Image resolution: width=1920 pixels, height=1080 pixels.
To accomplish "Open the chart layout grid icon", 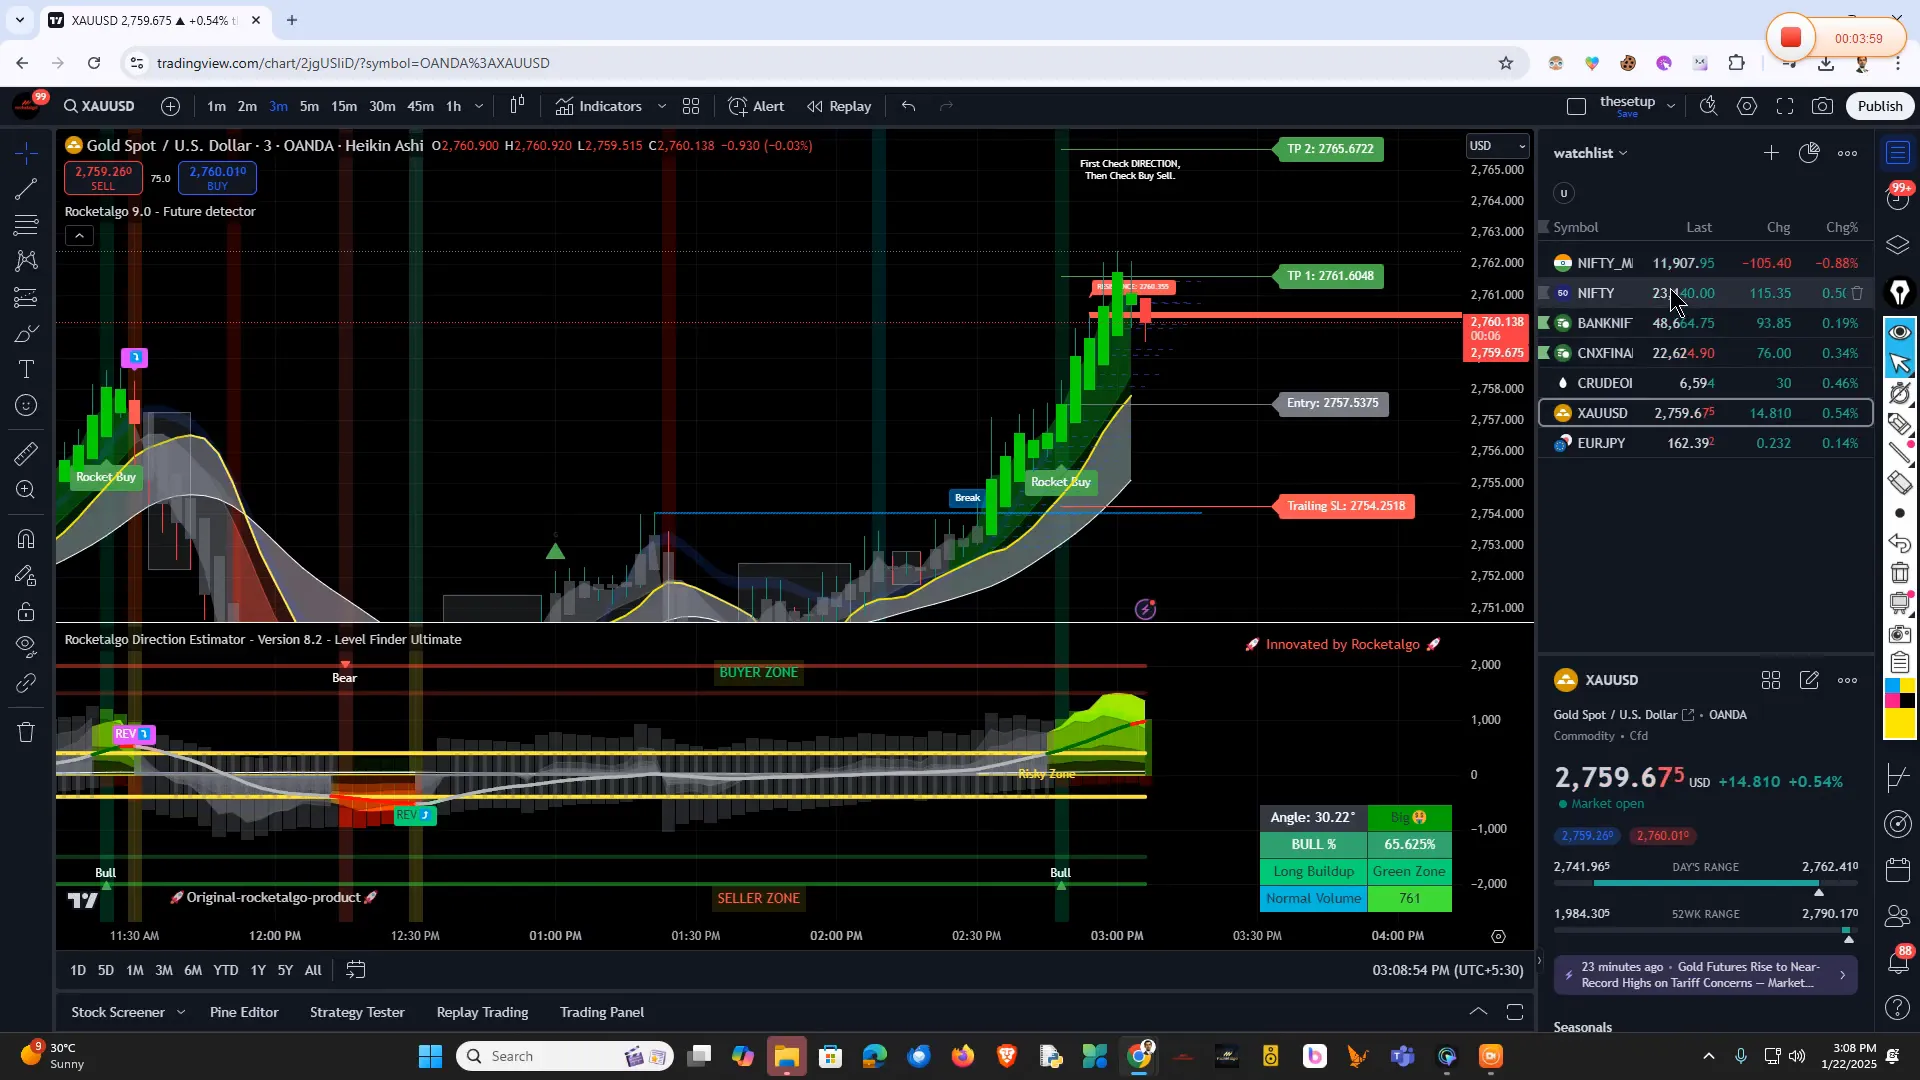I will [x=691, y=106].
